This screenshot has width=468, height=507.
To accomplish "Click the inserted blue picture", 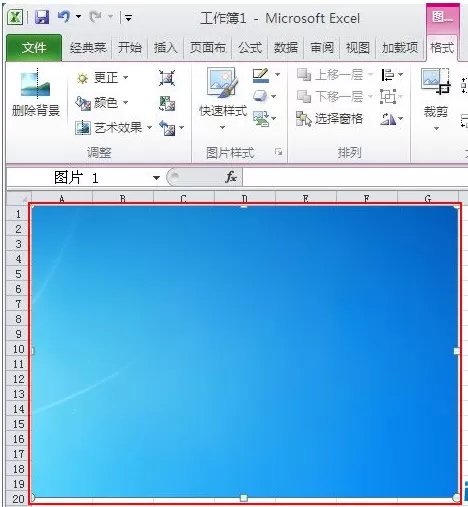I will [244, 352].
